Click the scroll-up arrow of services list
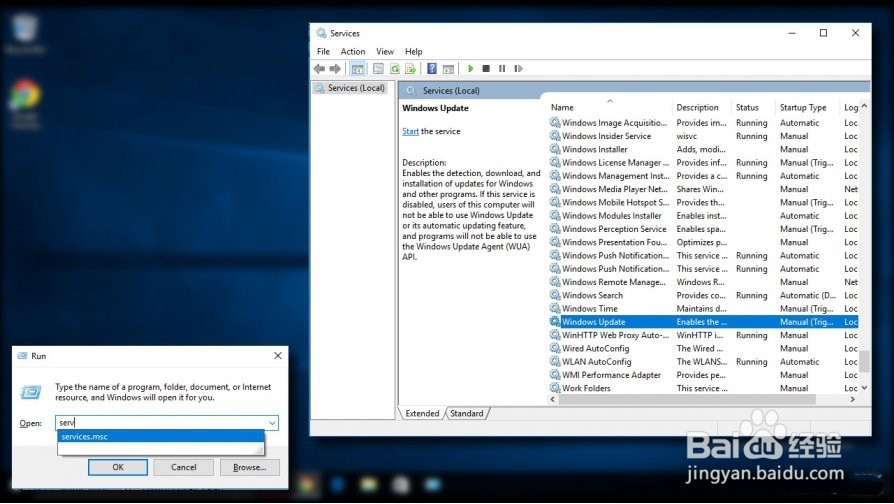894x504 pixels. (x=864, y=106)
